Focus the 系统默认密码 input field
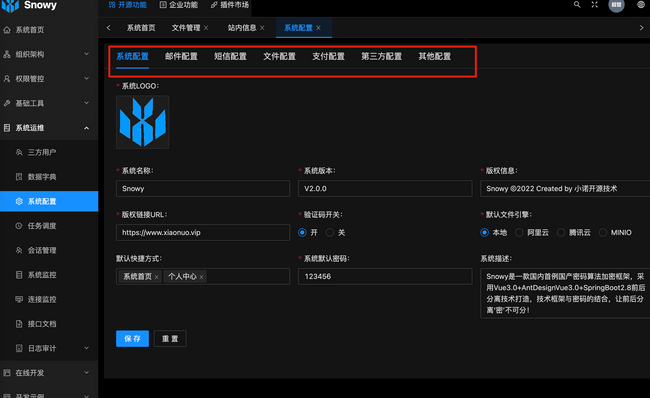Screen dimensions: 650x398 [385, 277]
